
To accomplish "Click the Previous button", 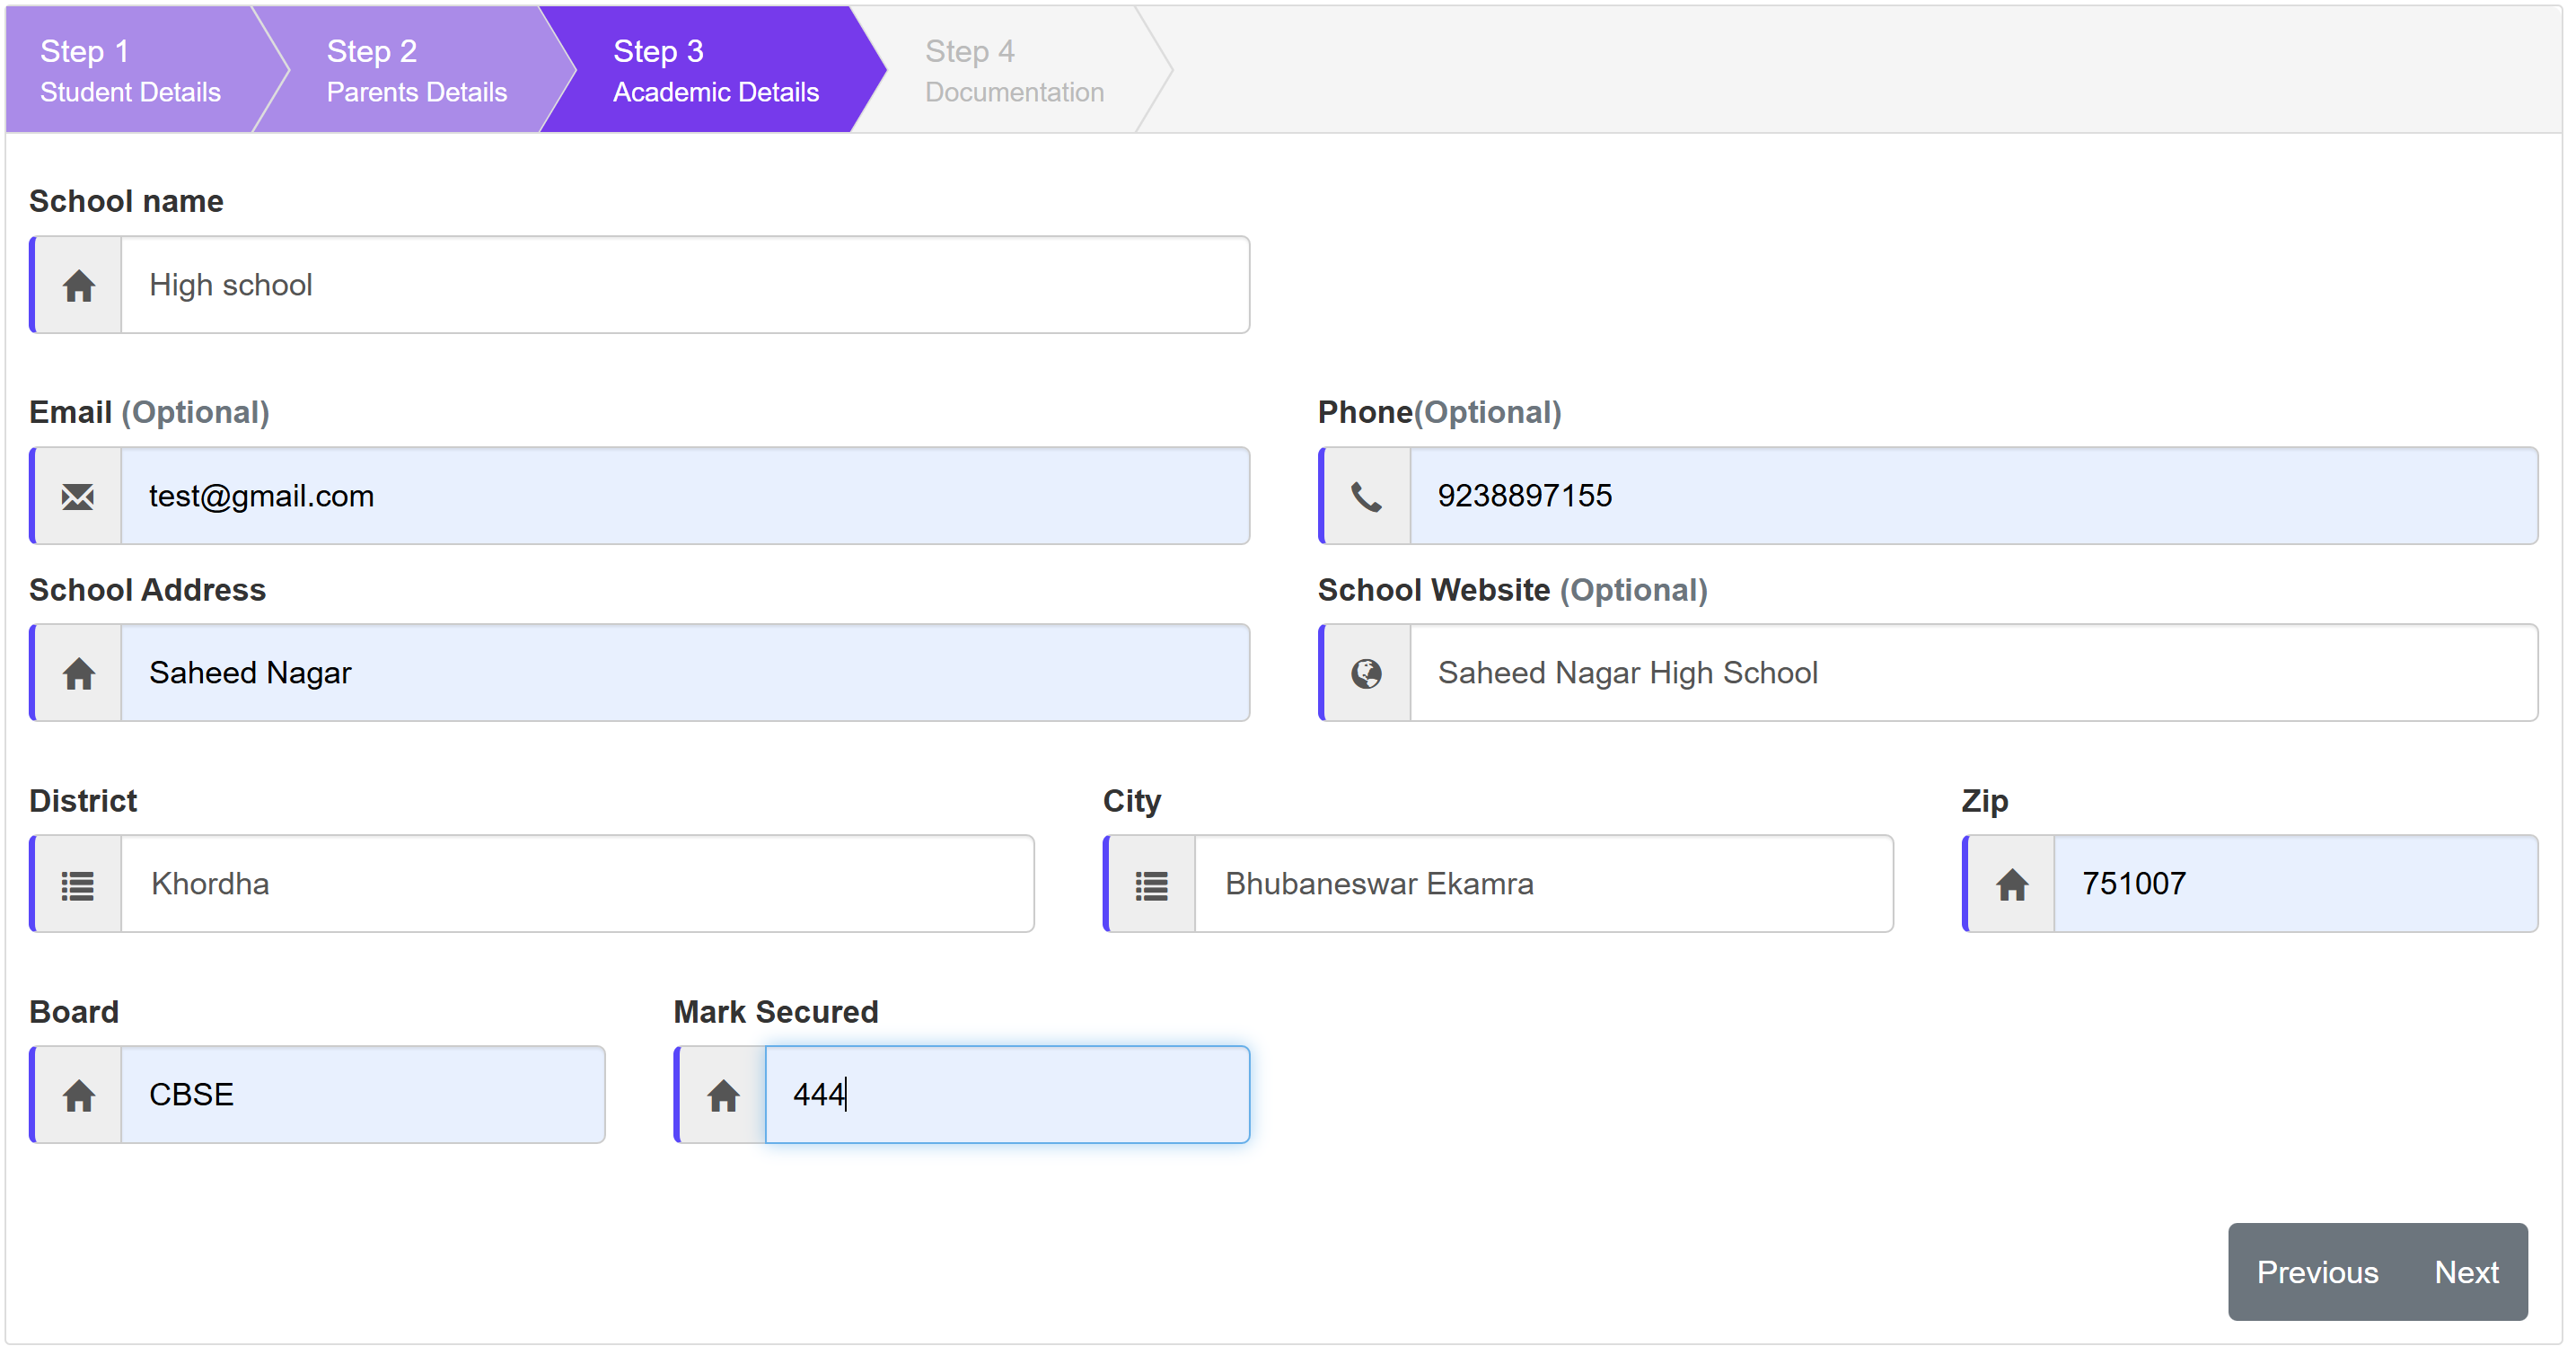I will coord(2317,1273).
